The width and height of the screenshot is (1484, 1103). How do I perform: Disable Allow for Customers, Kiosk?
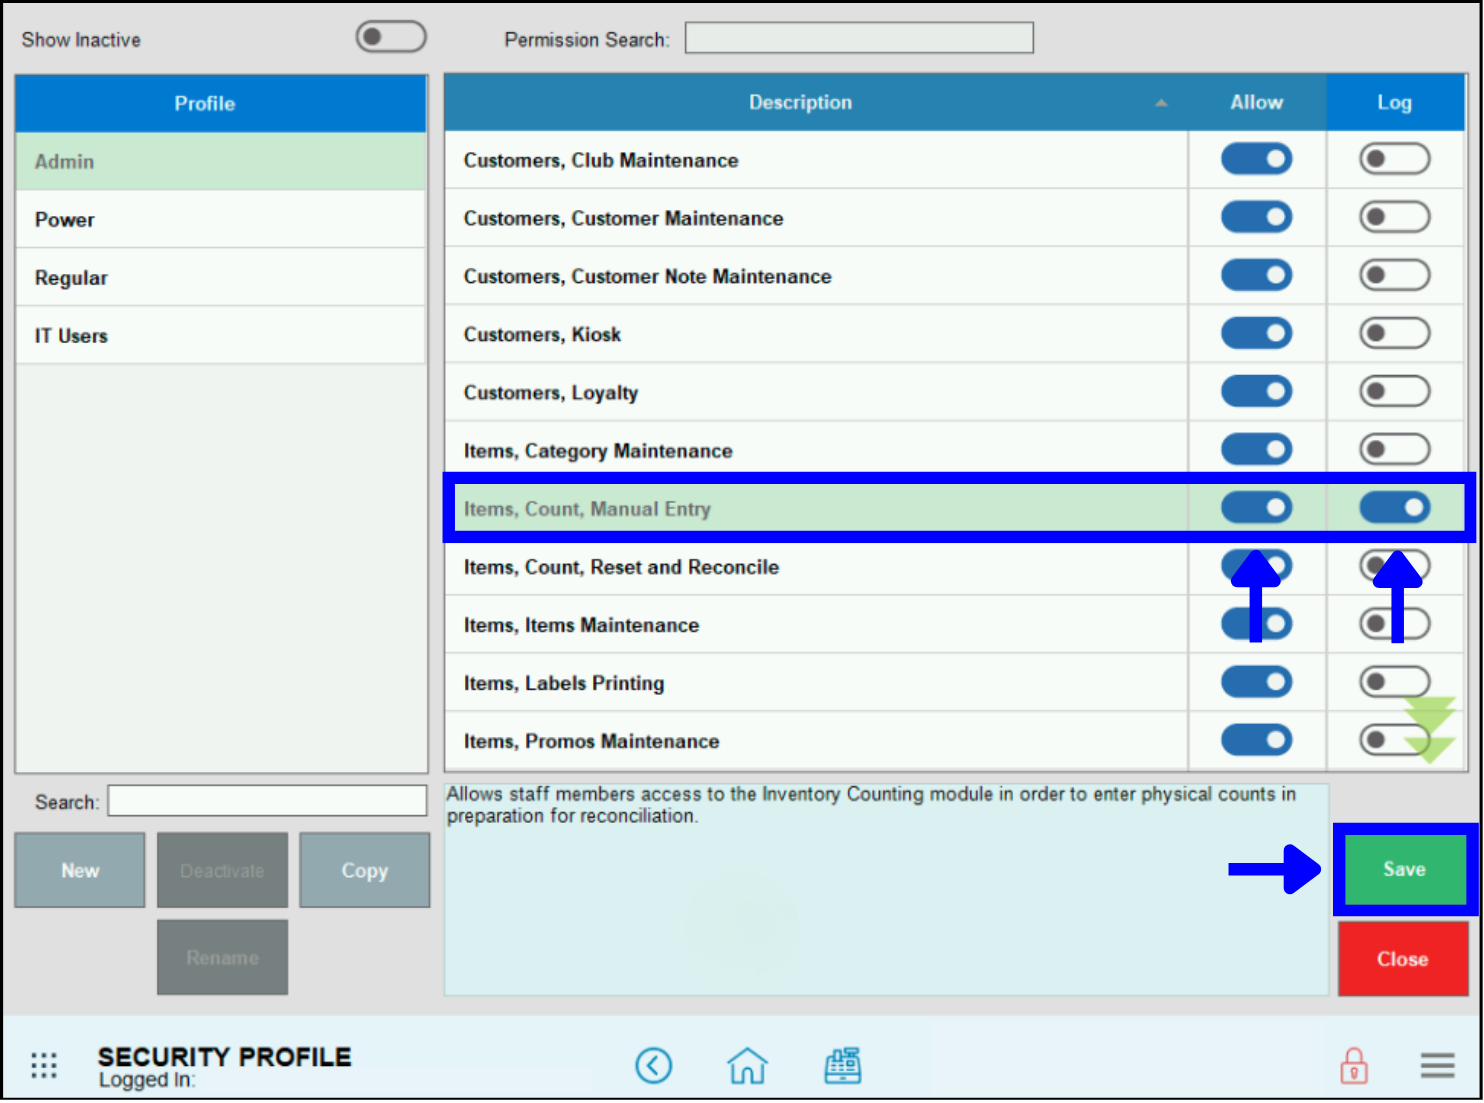[x=1256, y=333]
